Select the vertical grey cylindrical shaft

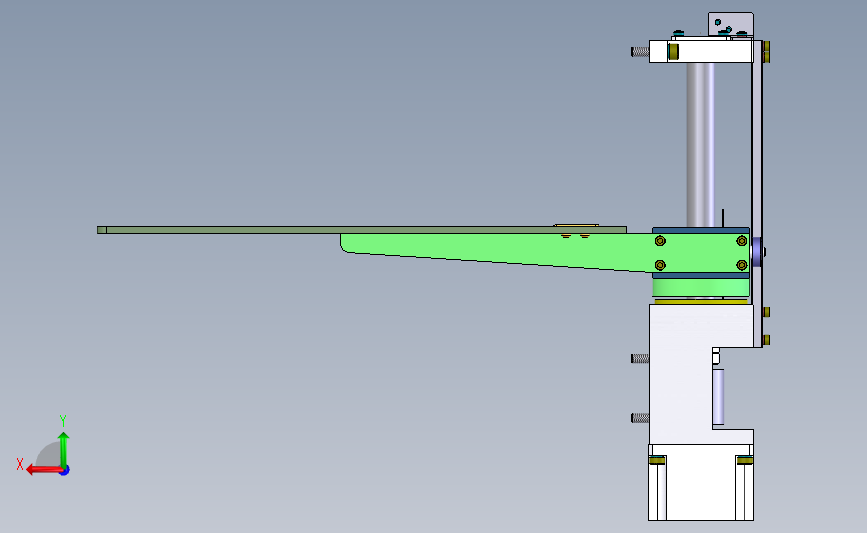pos(700,145)
